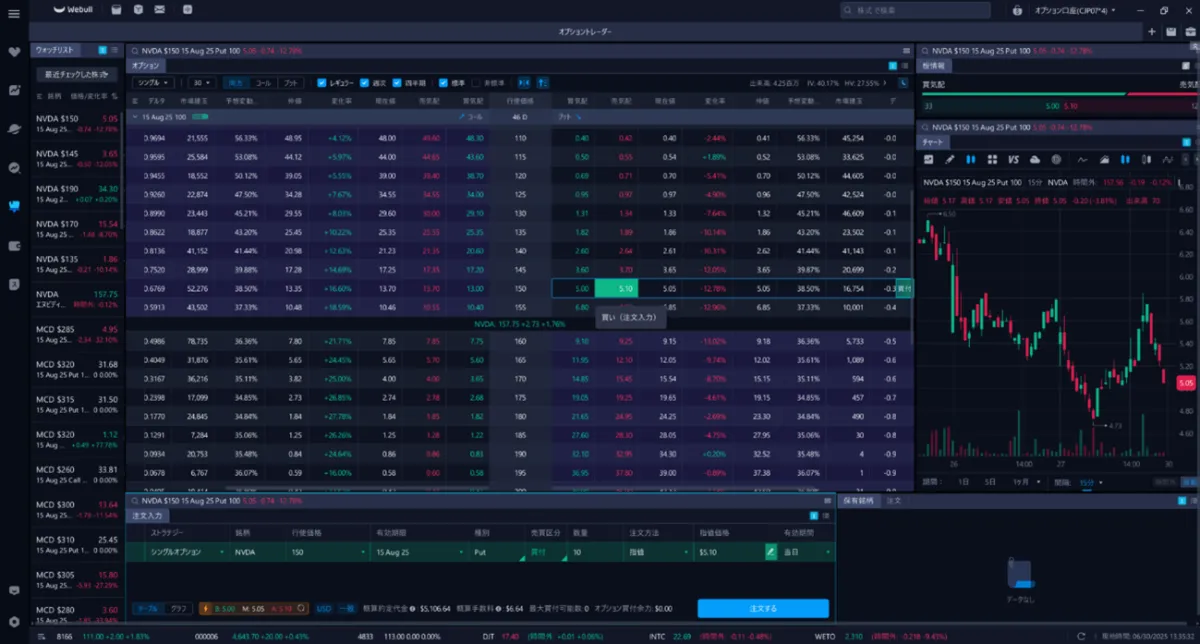Open the hamburger menu at top left

[x=14, y=11]
